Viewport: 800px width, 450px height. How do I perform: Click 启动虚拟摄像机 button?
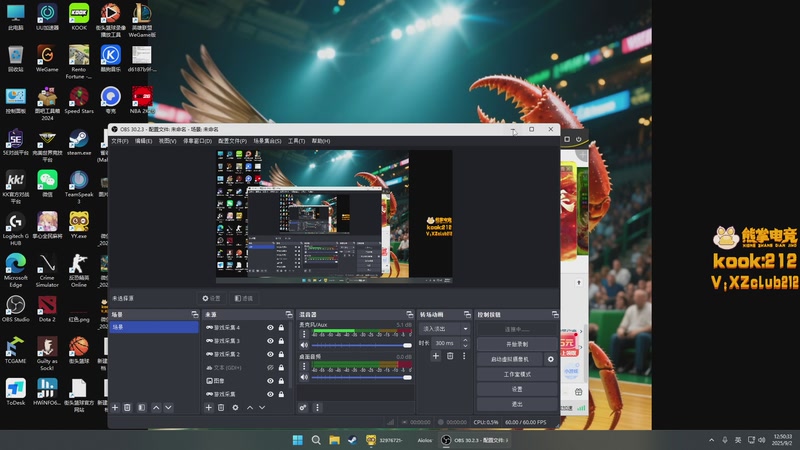pyautogui.click(x=510, y=359)
